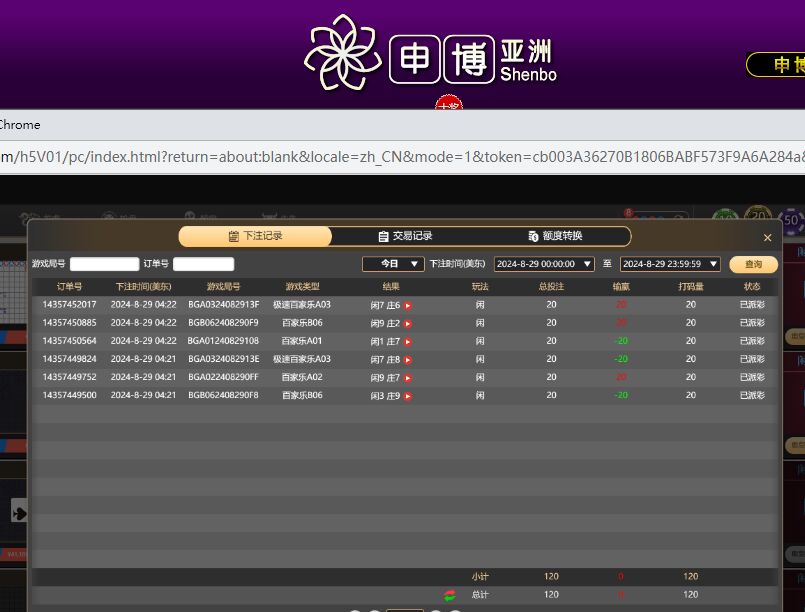Click the 游戏局号 input field
The height and width of the screenshot is (612, 805).
pyautogui.click(x=104, y=264)
